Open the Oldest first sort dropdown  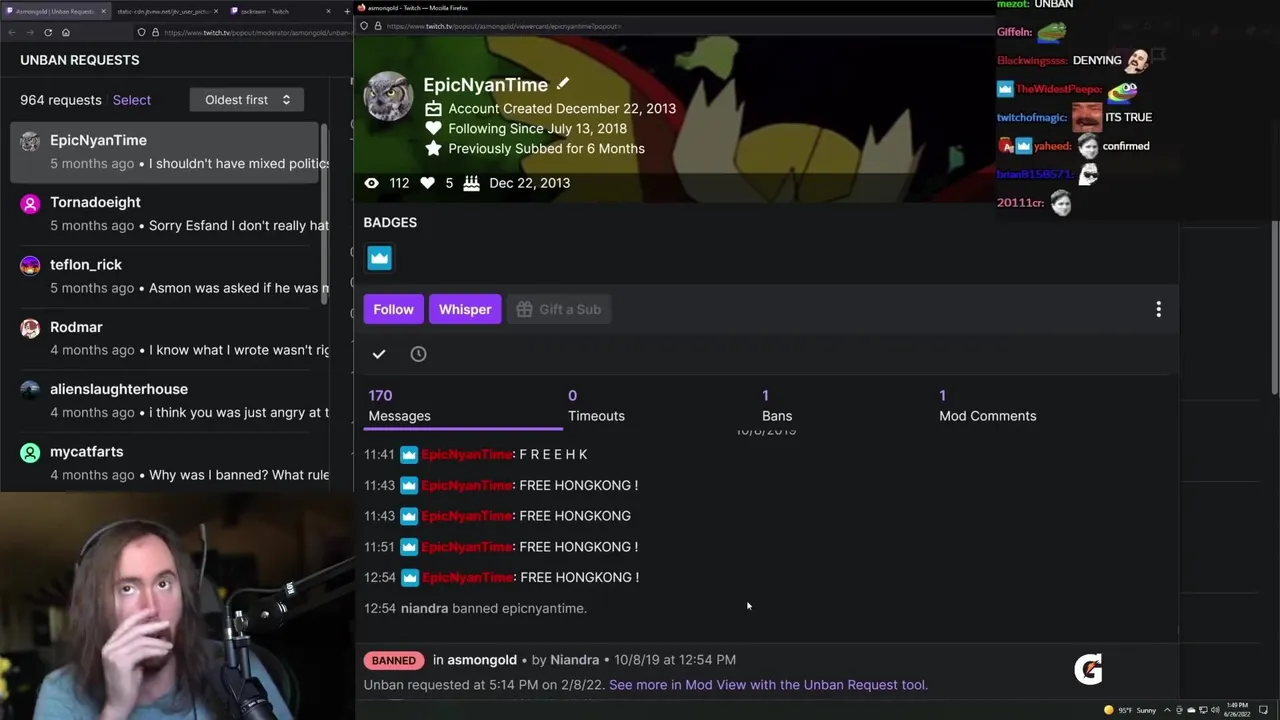click(246, 100)
